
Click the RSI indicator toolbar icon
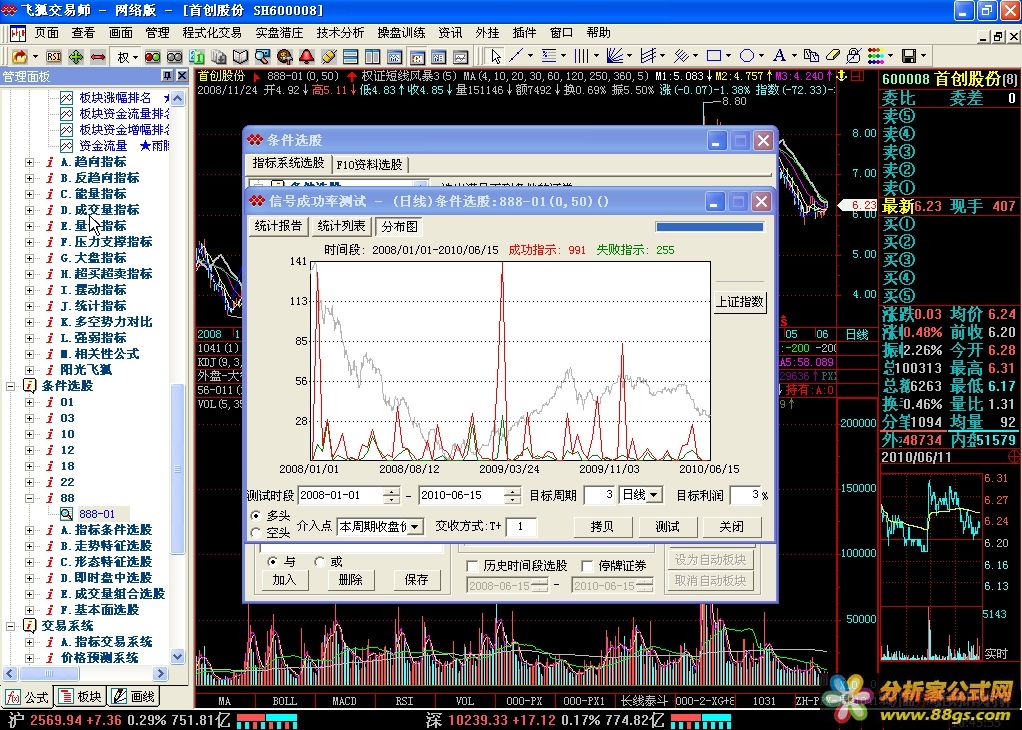[x=53, y=57]
